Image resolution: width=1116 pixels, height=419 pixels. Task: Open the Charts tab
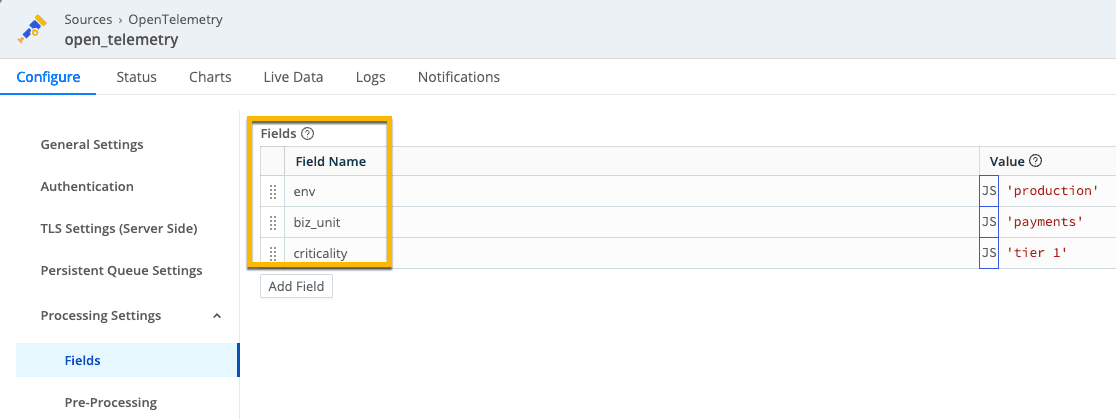point(210,77)
